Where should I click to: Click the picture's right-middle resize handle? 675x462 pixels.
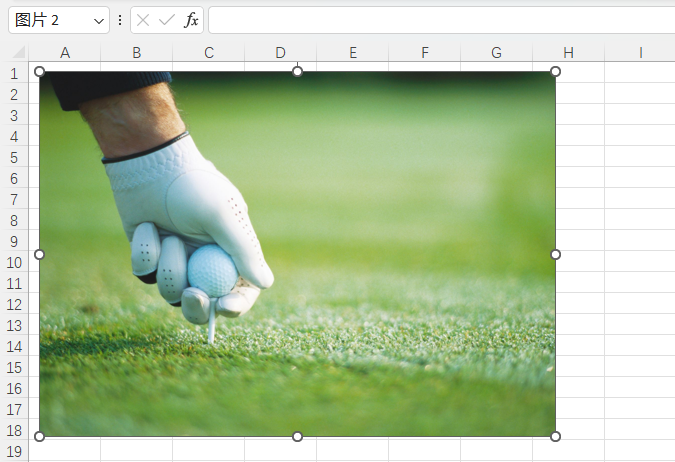[556, 254]
